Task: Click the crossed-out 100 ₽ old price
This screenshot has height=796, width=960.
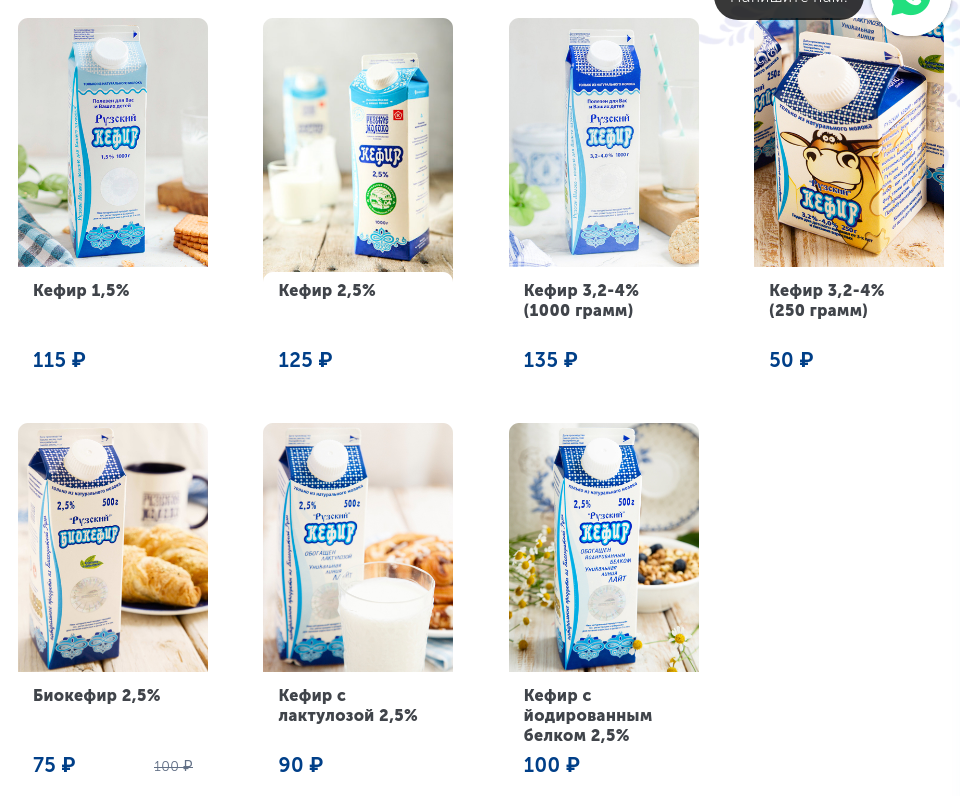Action: click(173, 766)
